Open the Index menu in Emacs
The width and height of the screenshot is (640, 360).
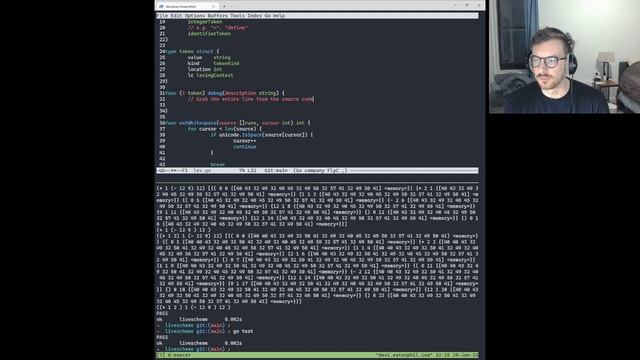click(254, 16)
